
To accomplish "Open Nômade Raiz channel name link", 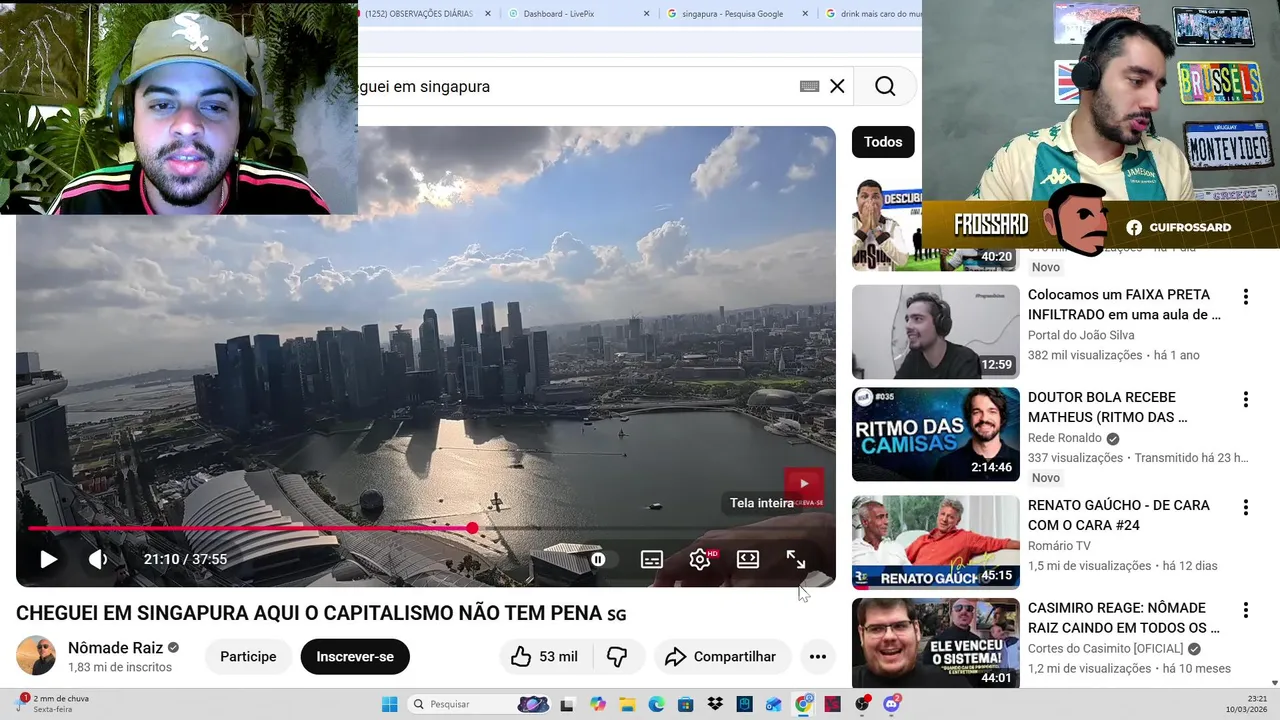I will click(115, 647).
